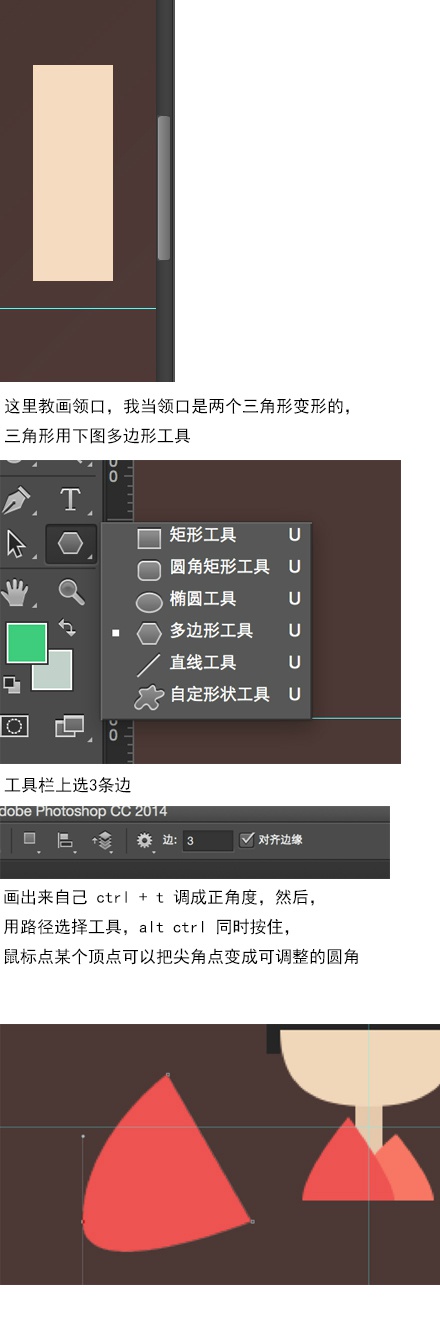This screenshot has width=440, height=1342.
Task: Swap foreground and background colors arrow
Action: 68,628
